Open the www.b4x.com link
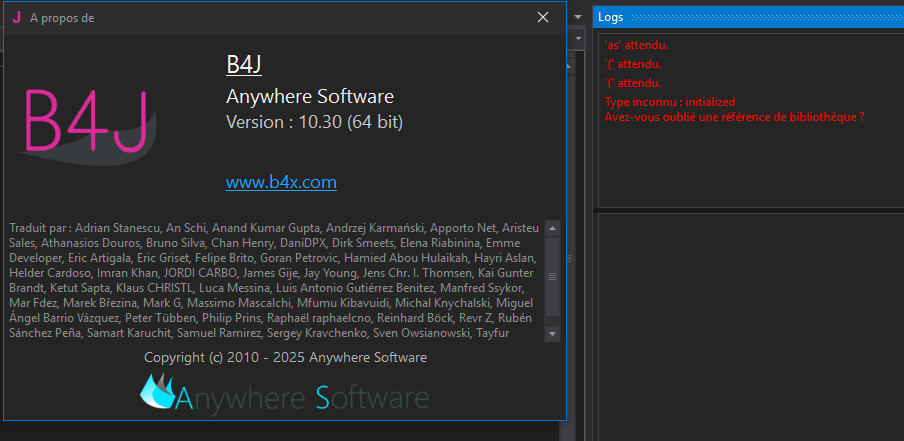 [x=281, y=182]
